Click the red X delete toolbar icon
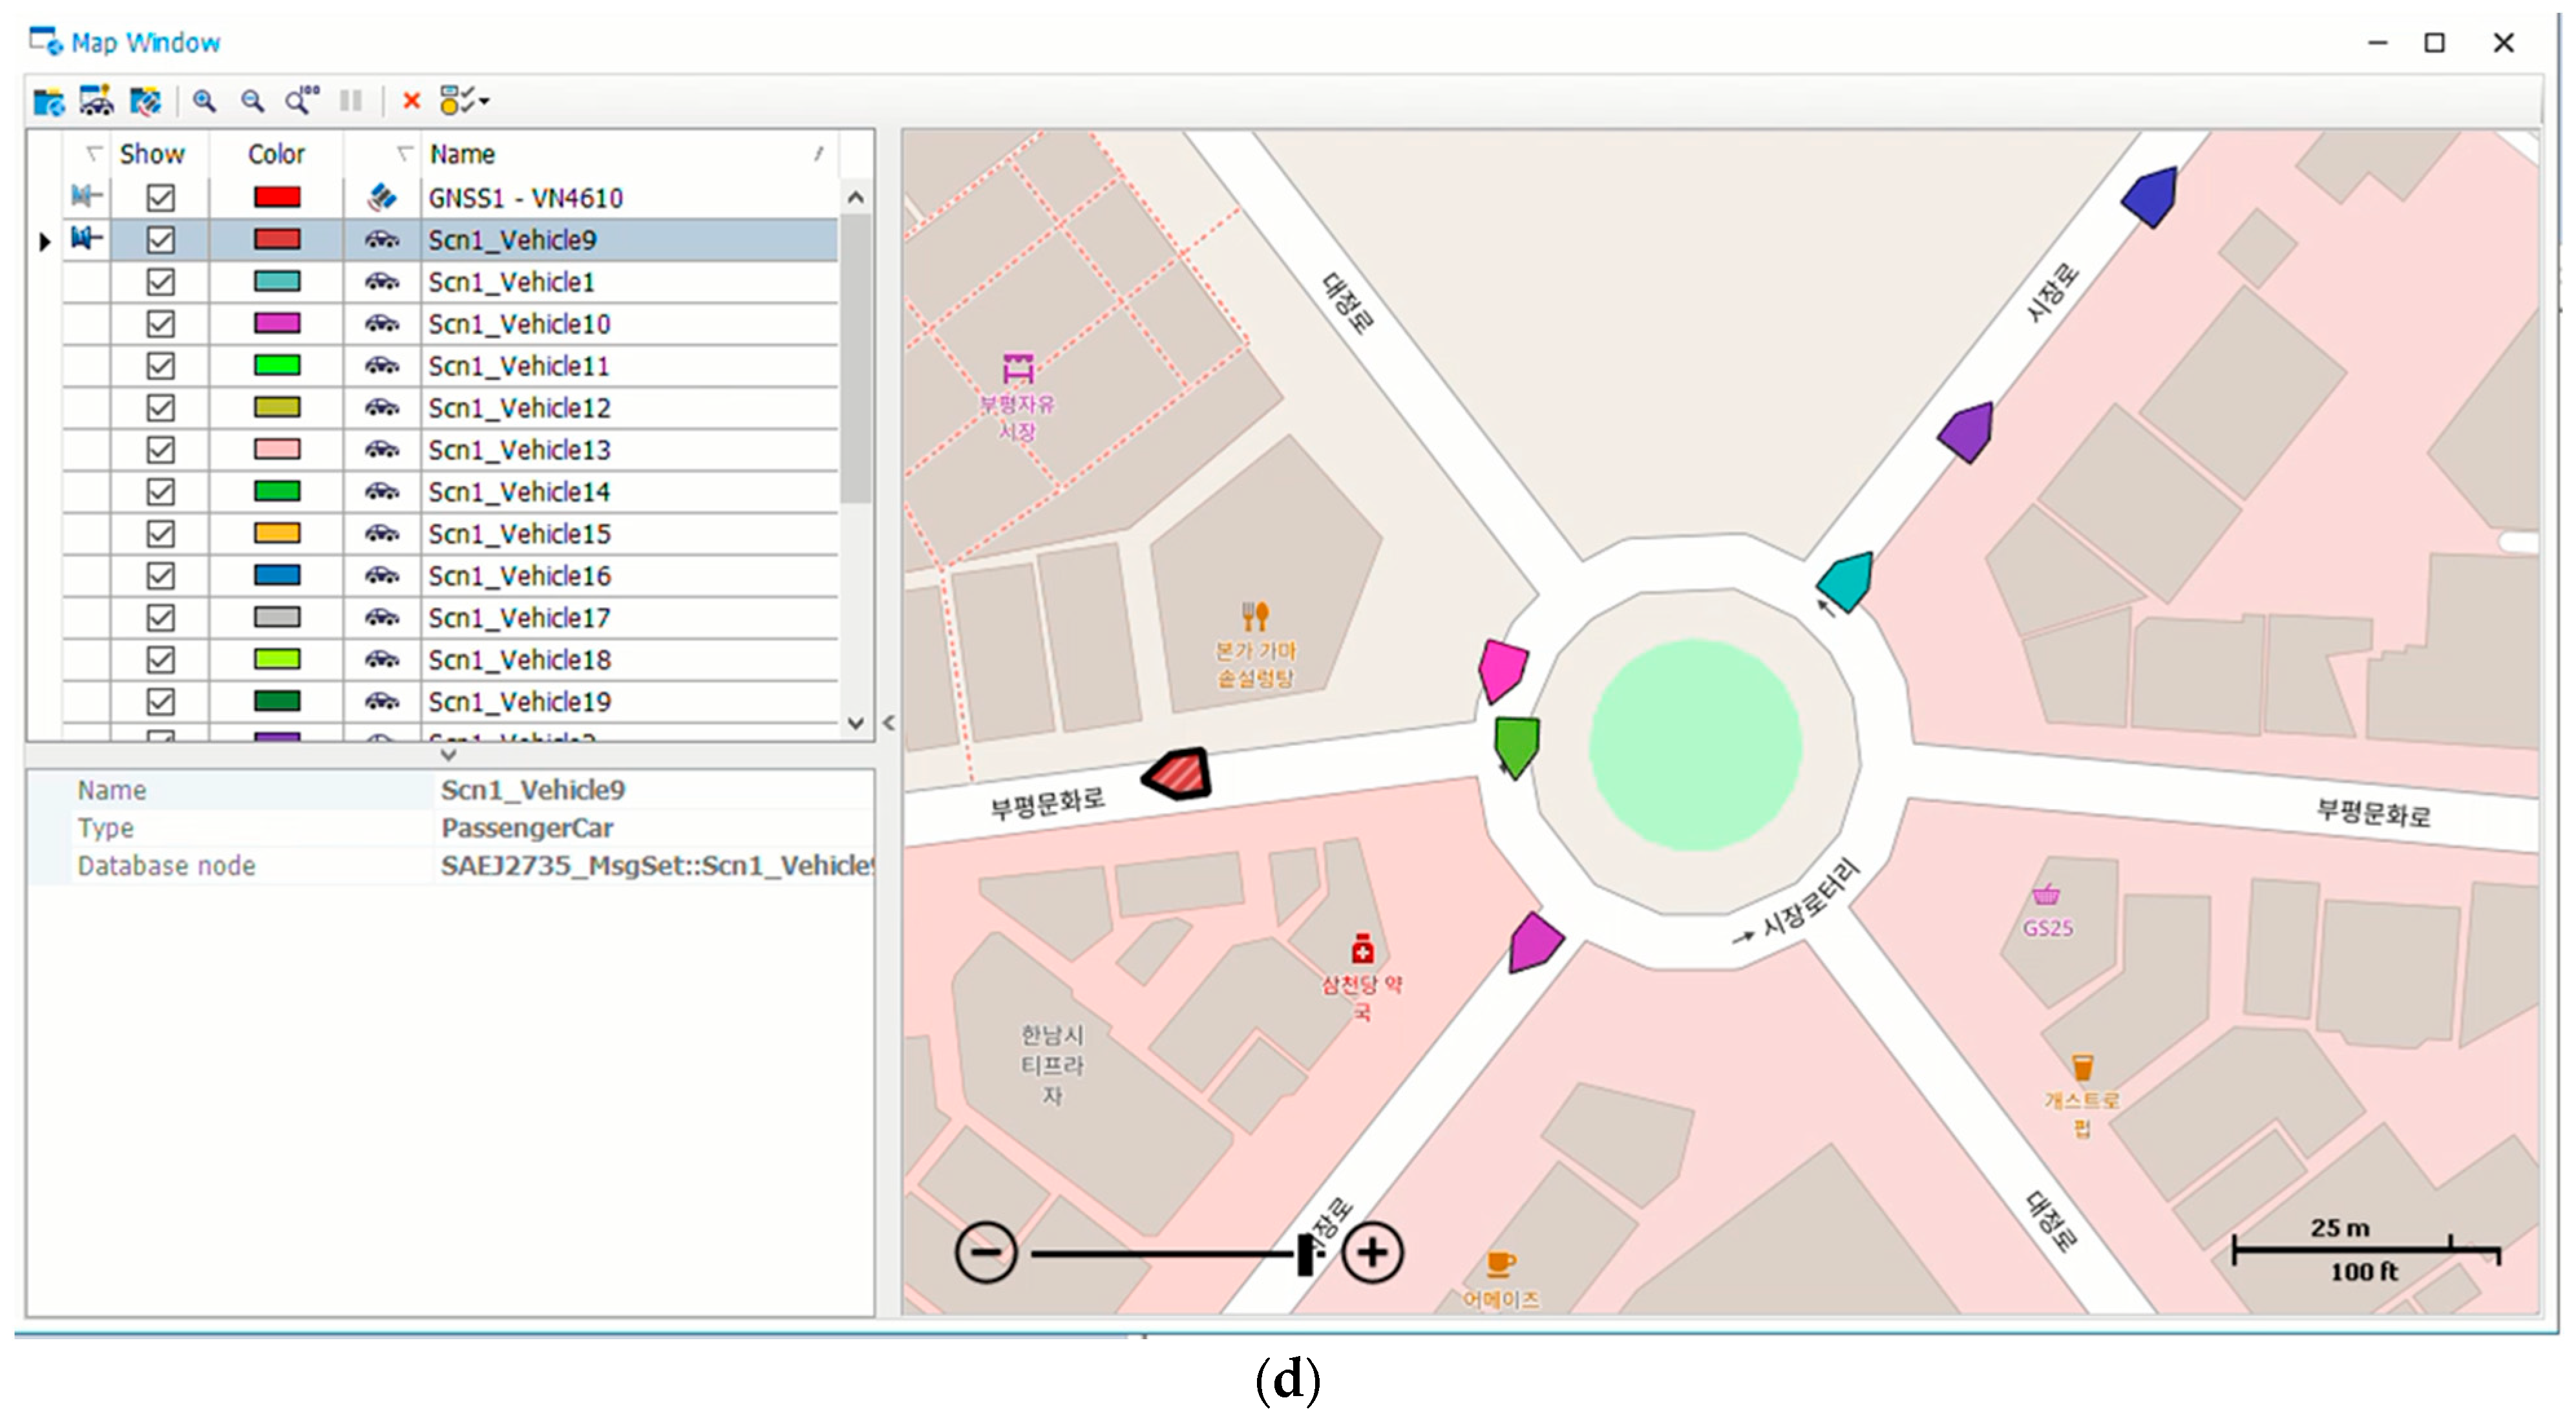The height and width of the screenshot is (1420, 2576). [x=410, y=101]
